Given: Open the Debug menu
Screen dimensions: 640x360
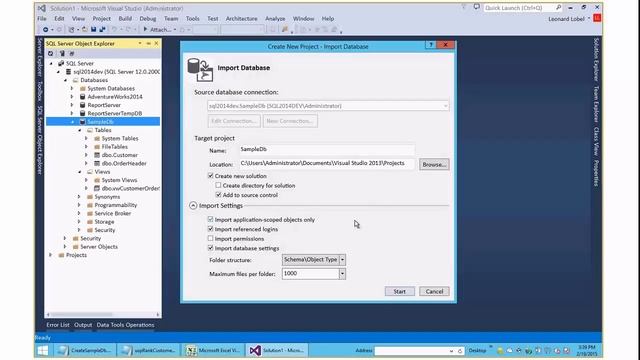Looking at the screenshot, I should pos(148,19).
